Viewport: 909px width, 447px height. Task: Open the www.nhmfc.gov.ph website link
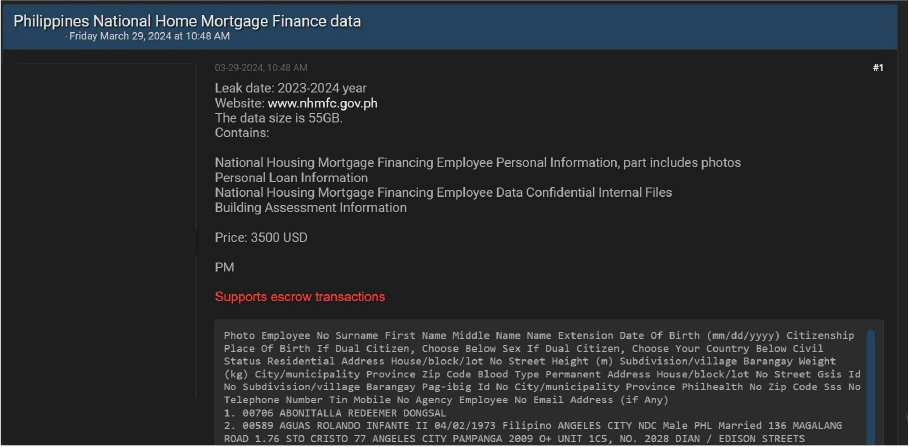coord(322,104)
